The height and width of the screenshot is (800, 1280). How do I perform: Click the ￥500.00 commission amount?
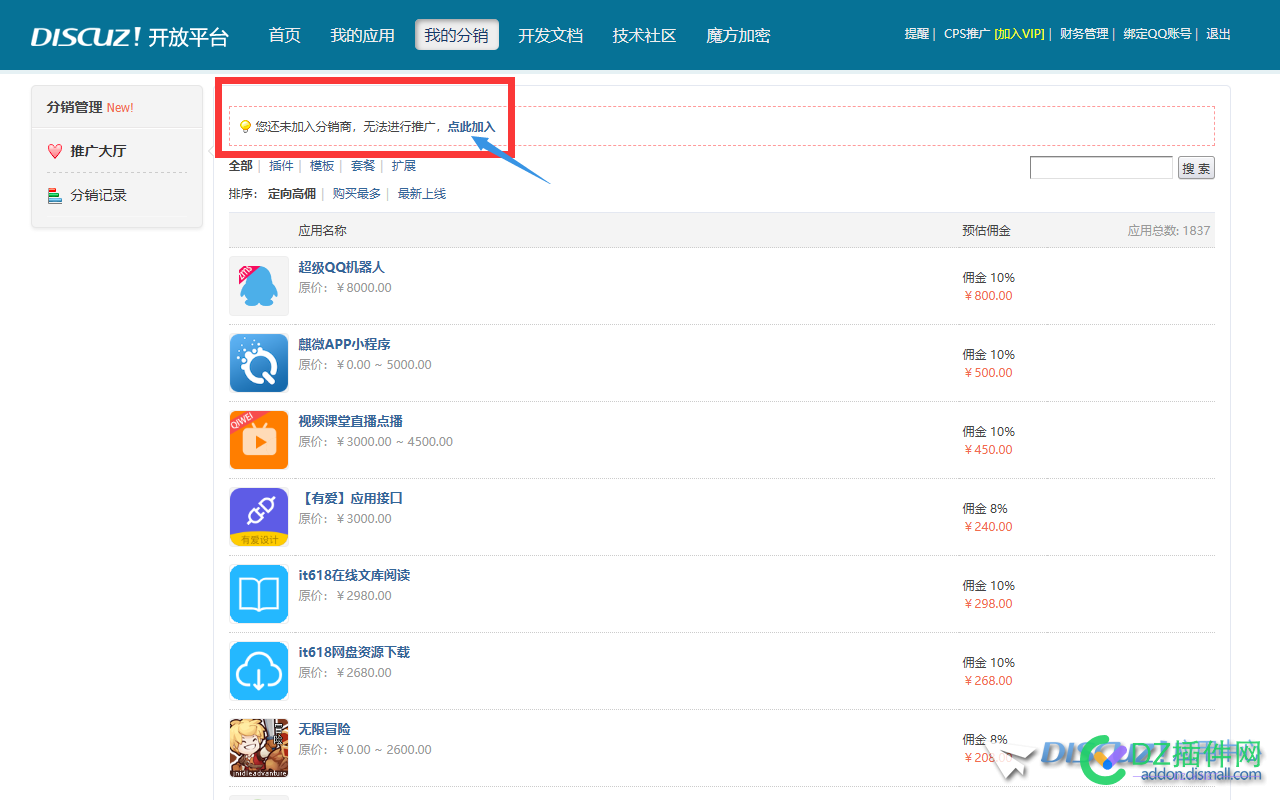(987, 373)
